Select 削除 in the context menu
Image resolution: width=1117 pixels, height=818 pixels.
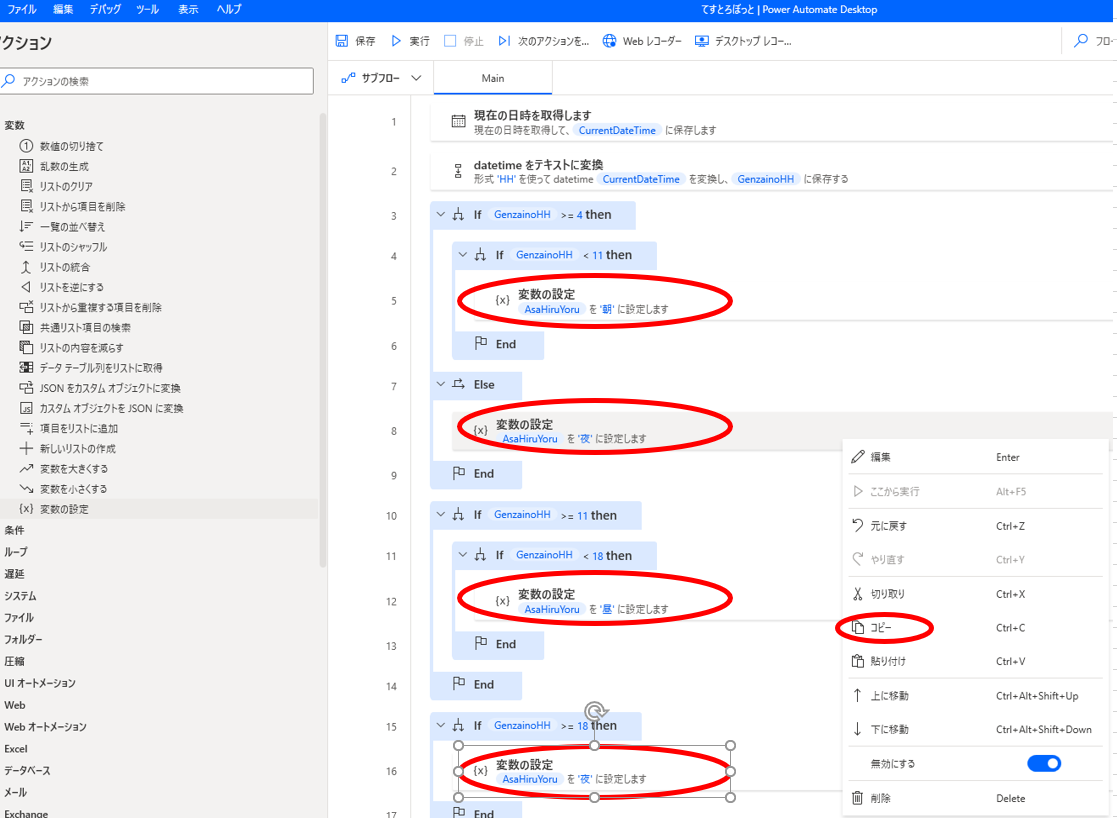coord(881,798)
